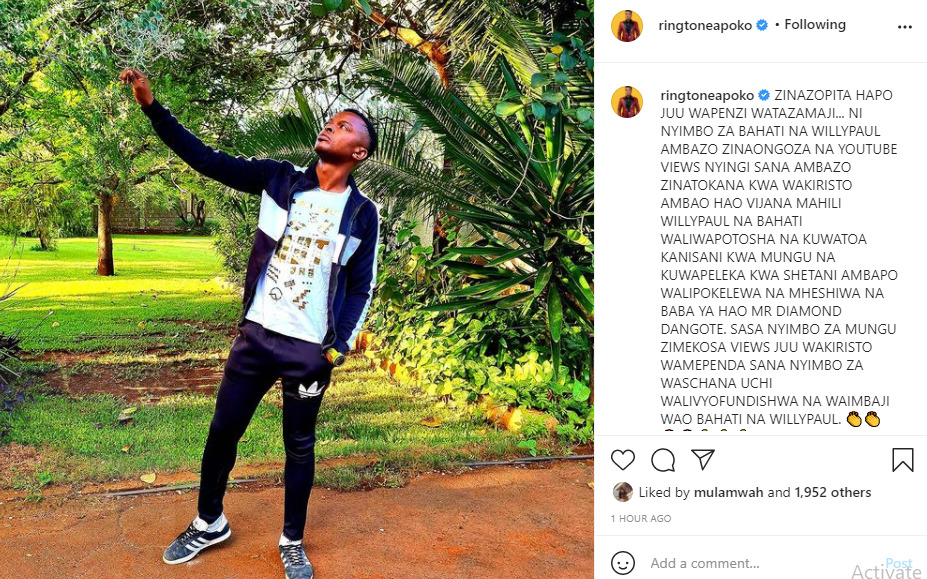Focus the Add a comment field
Viewport: 927px width, 579px height.
tap(763, 563)
